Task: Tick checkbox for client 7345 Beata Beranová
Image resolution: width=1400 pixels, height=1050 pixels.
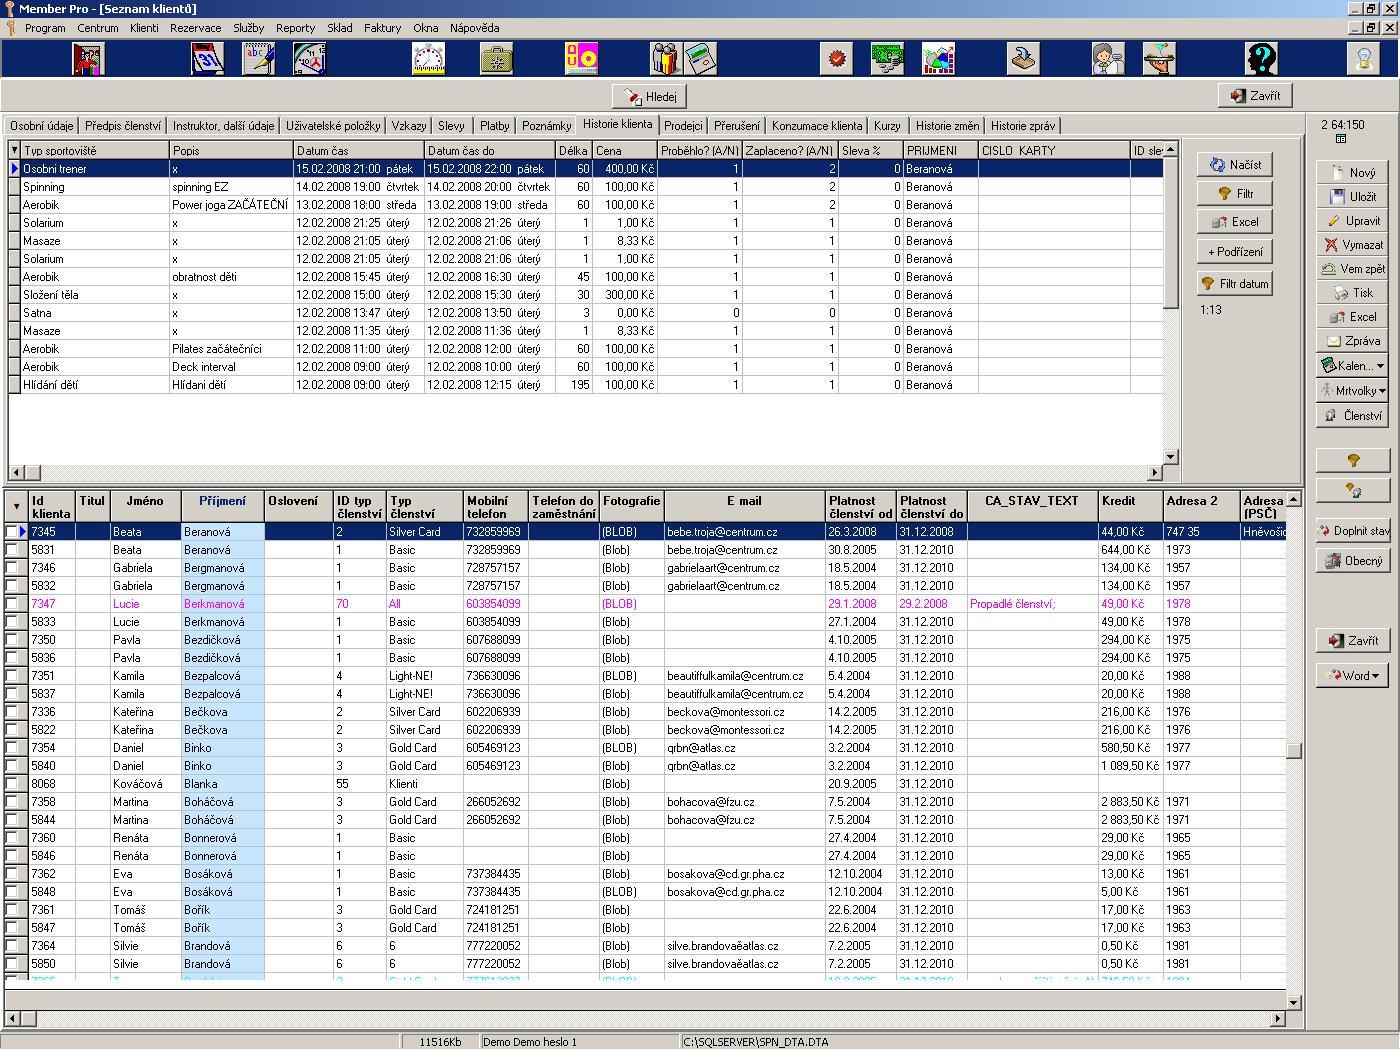Action: pos(12,532)
